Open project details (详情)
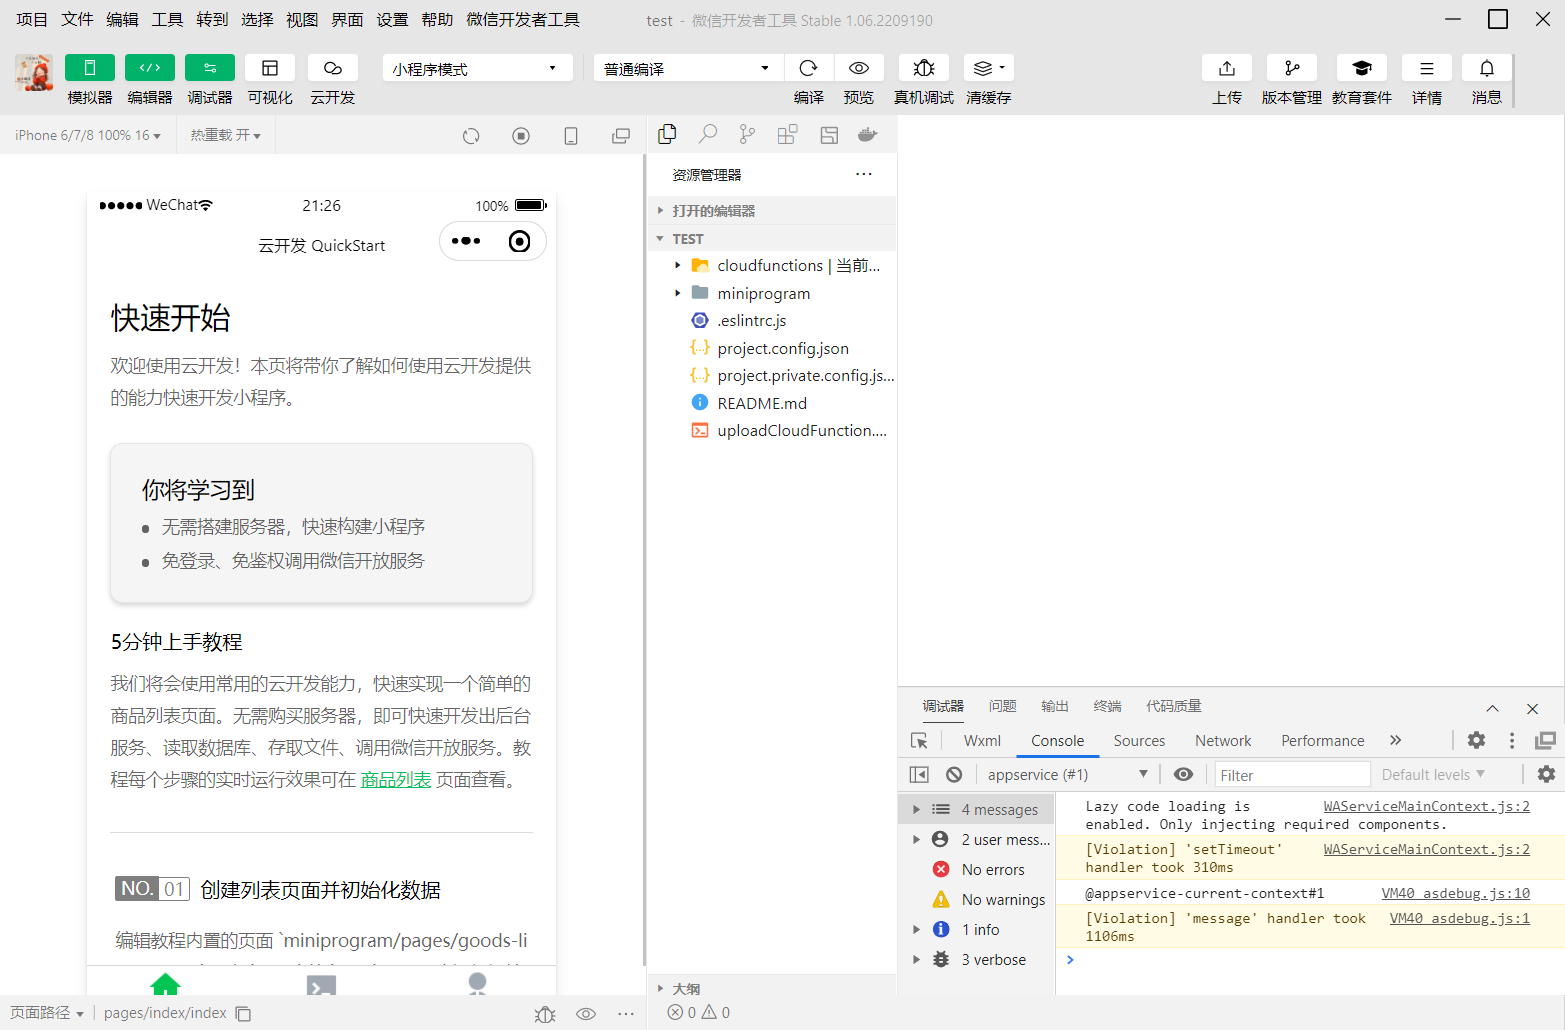The height and width of the screenshot is (1030, 1565). (1427, 68)
